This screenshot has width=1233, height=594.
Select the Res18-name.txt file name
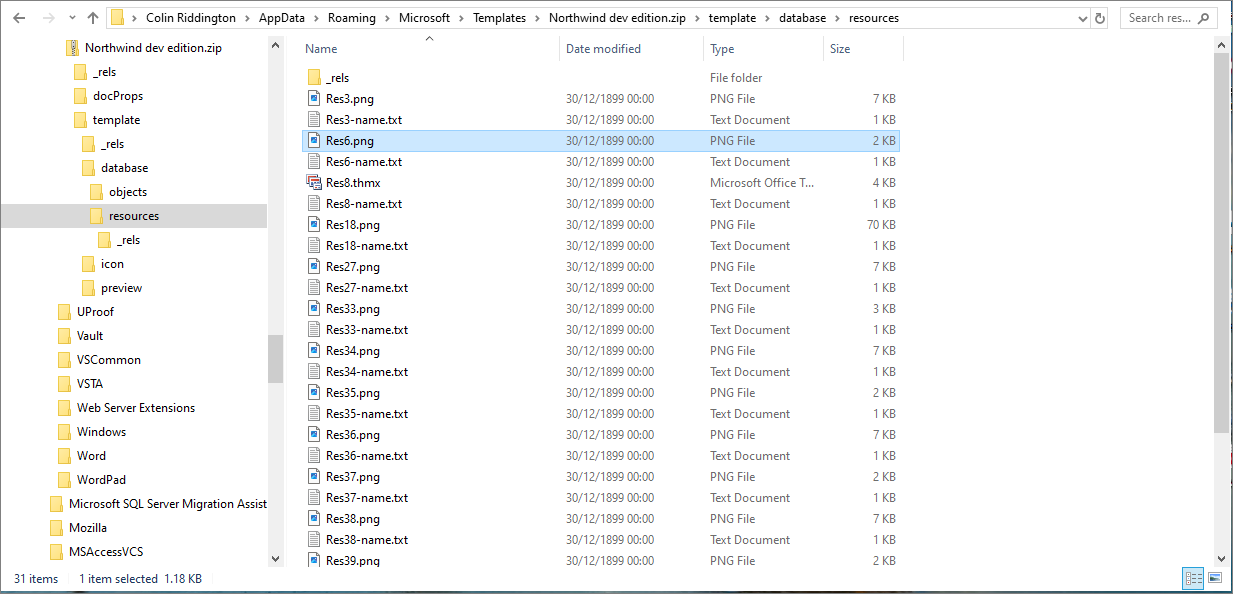click(x=367, y=246)
